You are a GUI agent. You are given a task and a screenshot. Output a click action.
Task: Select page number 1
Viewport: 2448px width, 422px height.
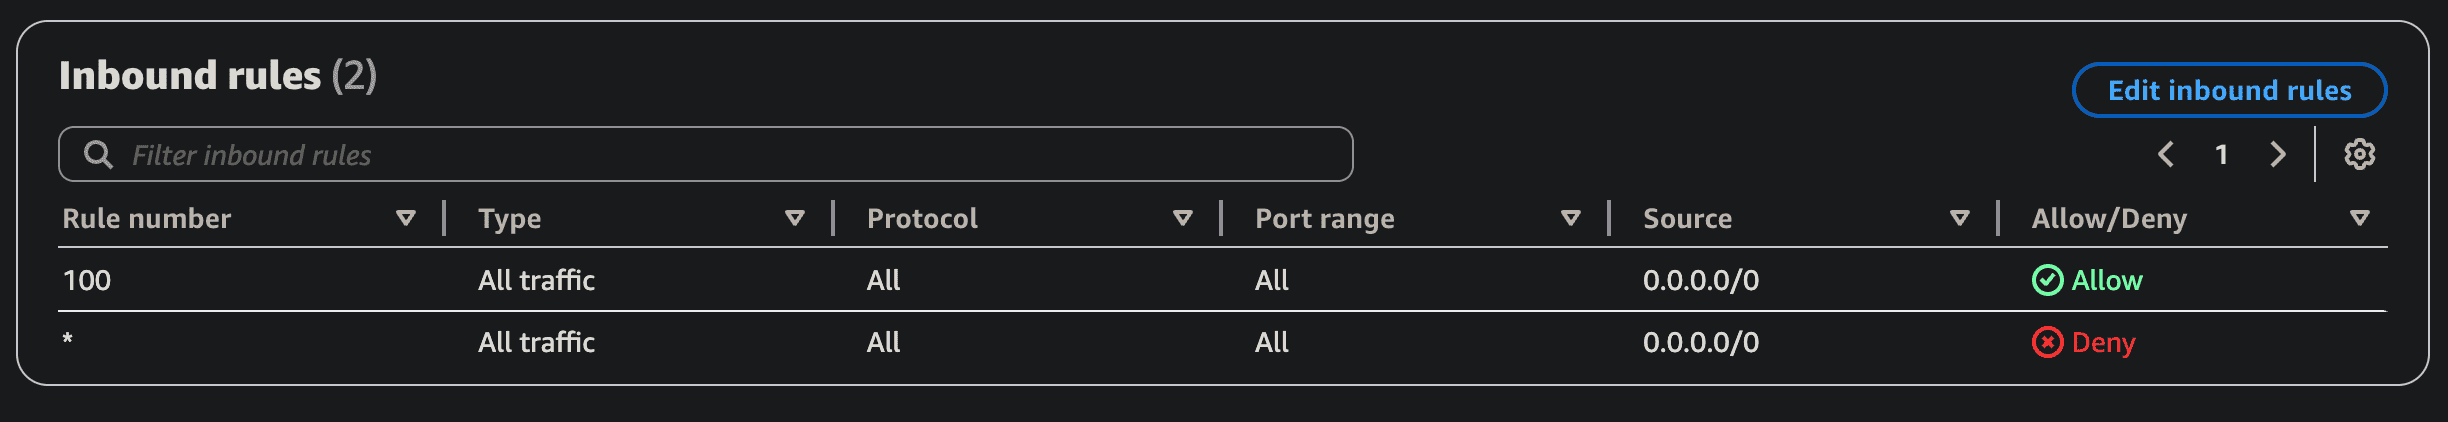pos(2221,154)
